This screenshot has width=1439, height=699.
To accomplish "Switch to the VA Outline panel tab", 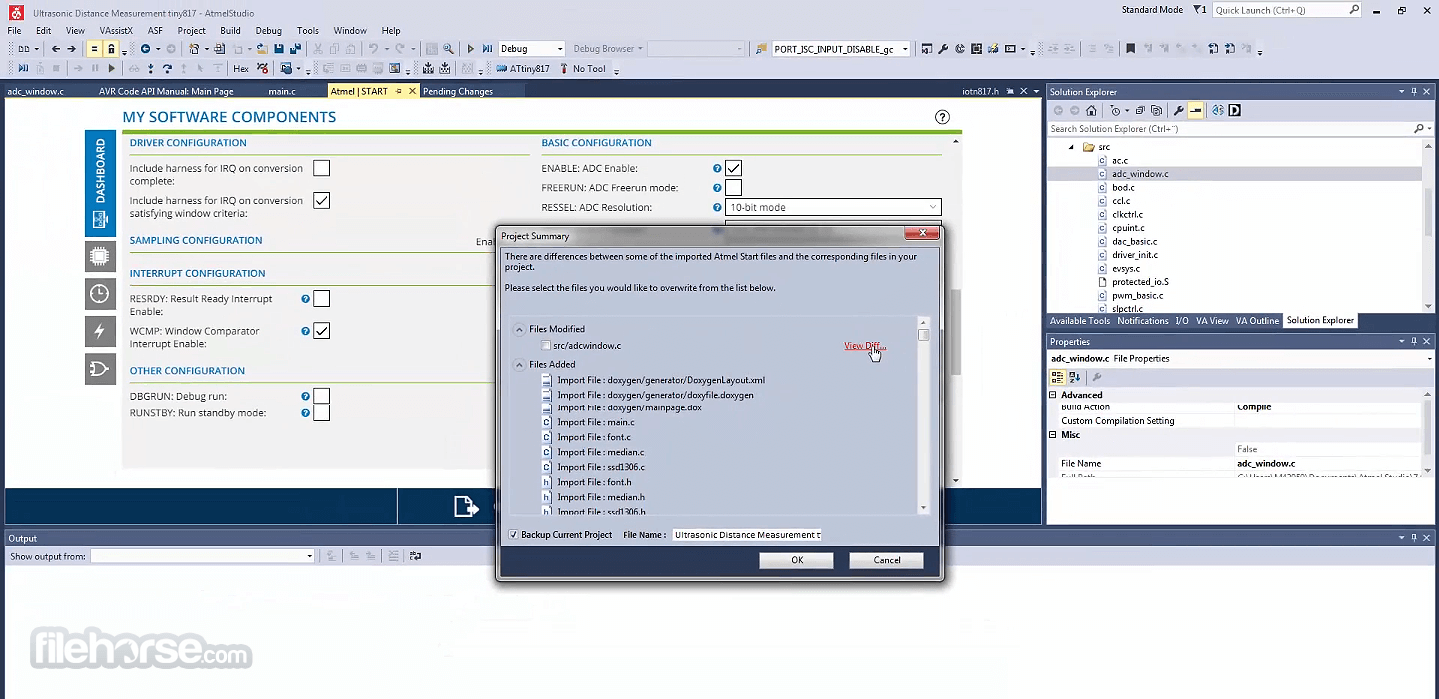I will click(1257, 321).
